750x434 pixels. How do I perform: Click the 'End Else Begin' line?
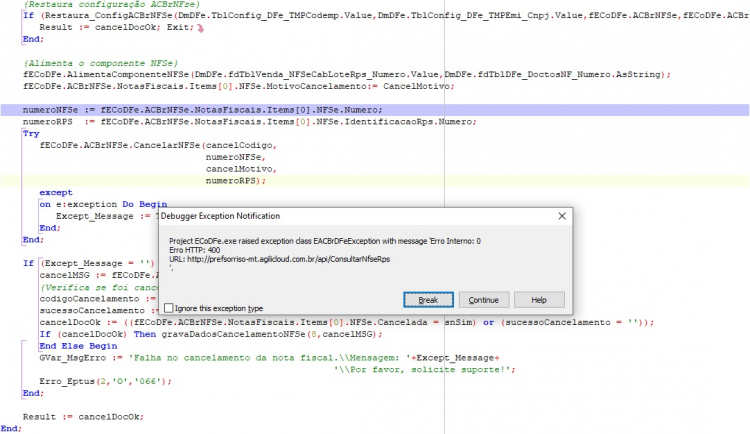pyautogui.click(x=78, y=346)
